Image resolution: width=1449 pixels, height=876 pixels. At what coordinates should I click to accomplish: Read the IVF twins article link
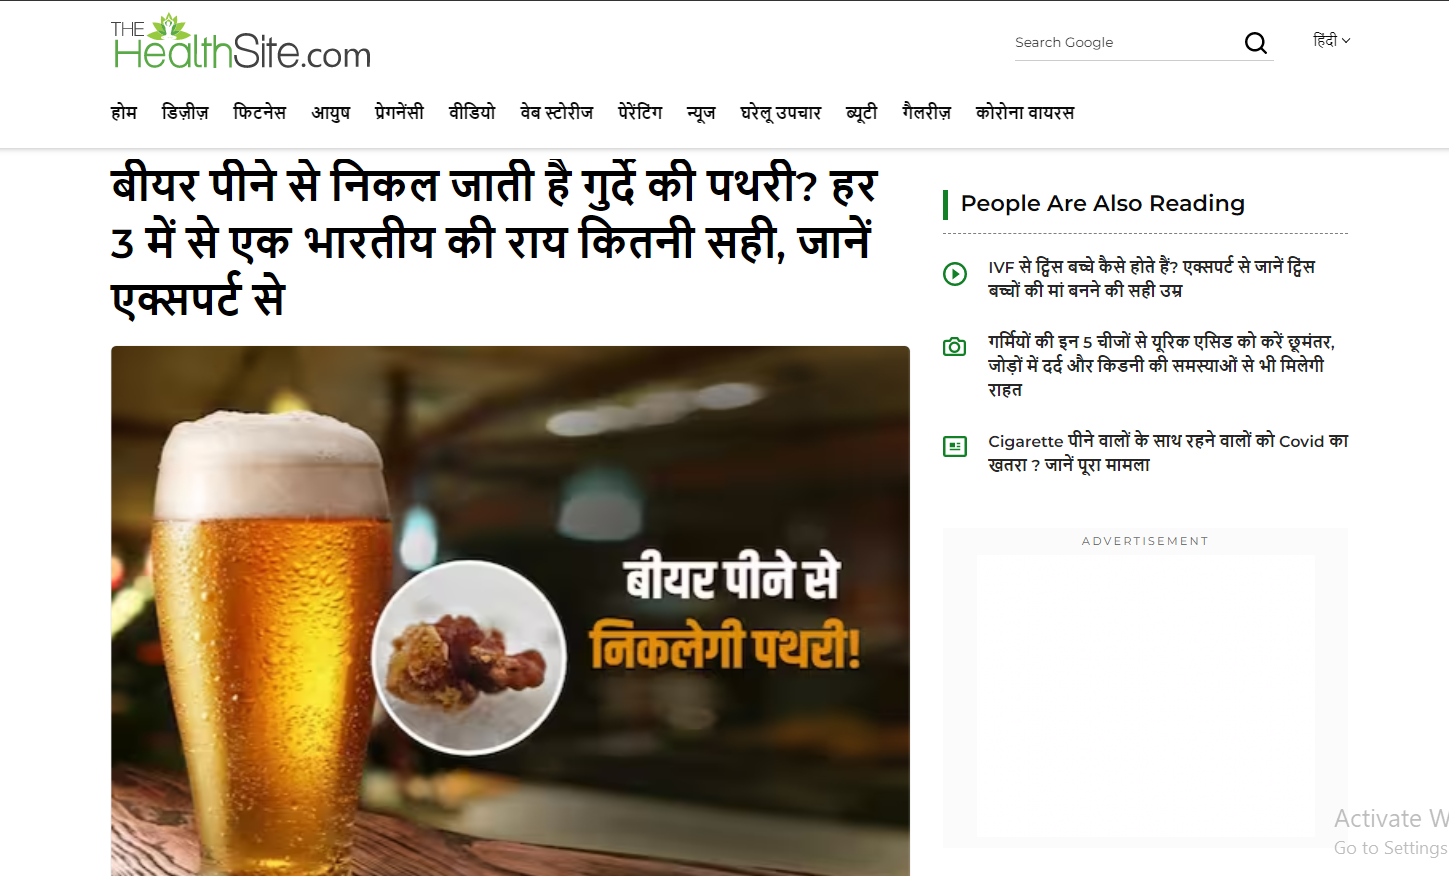click(1151, 278)
